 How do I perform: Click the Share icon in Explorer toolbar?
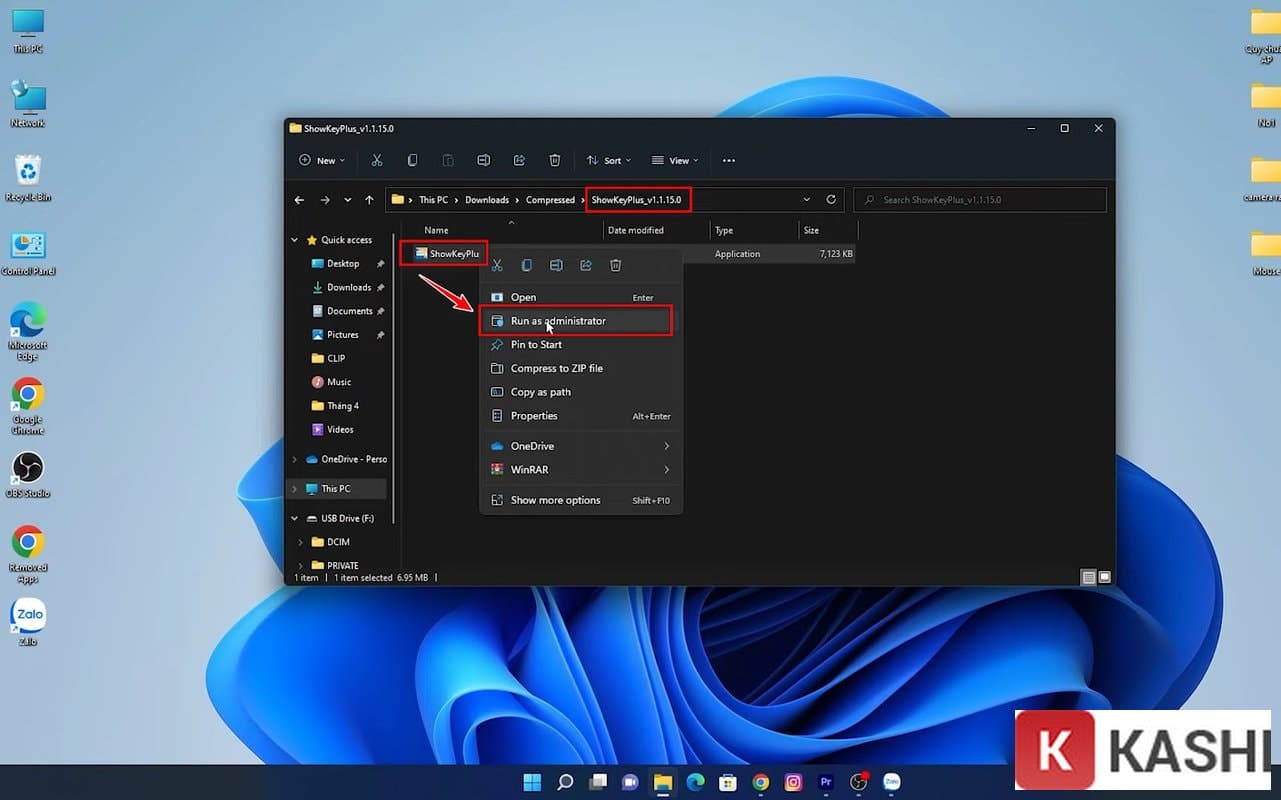[x=519, y=160]
